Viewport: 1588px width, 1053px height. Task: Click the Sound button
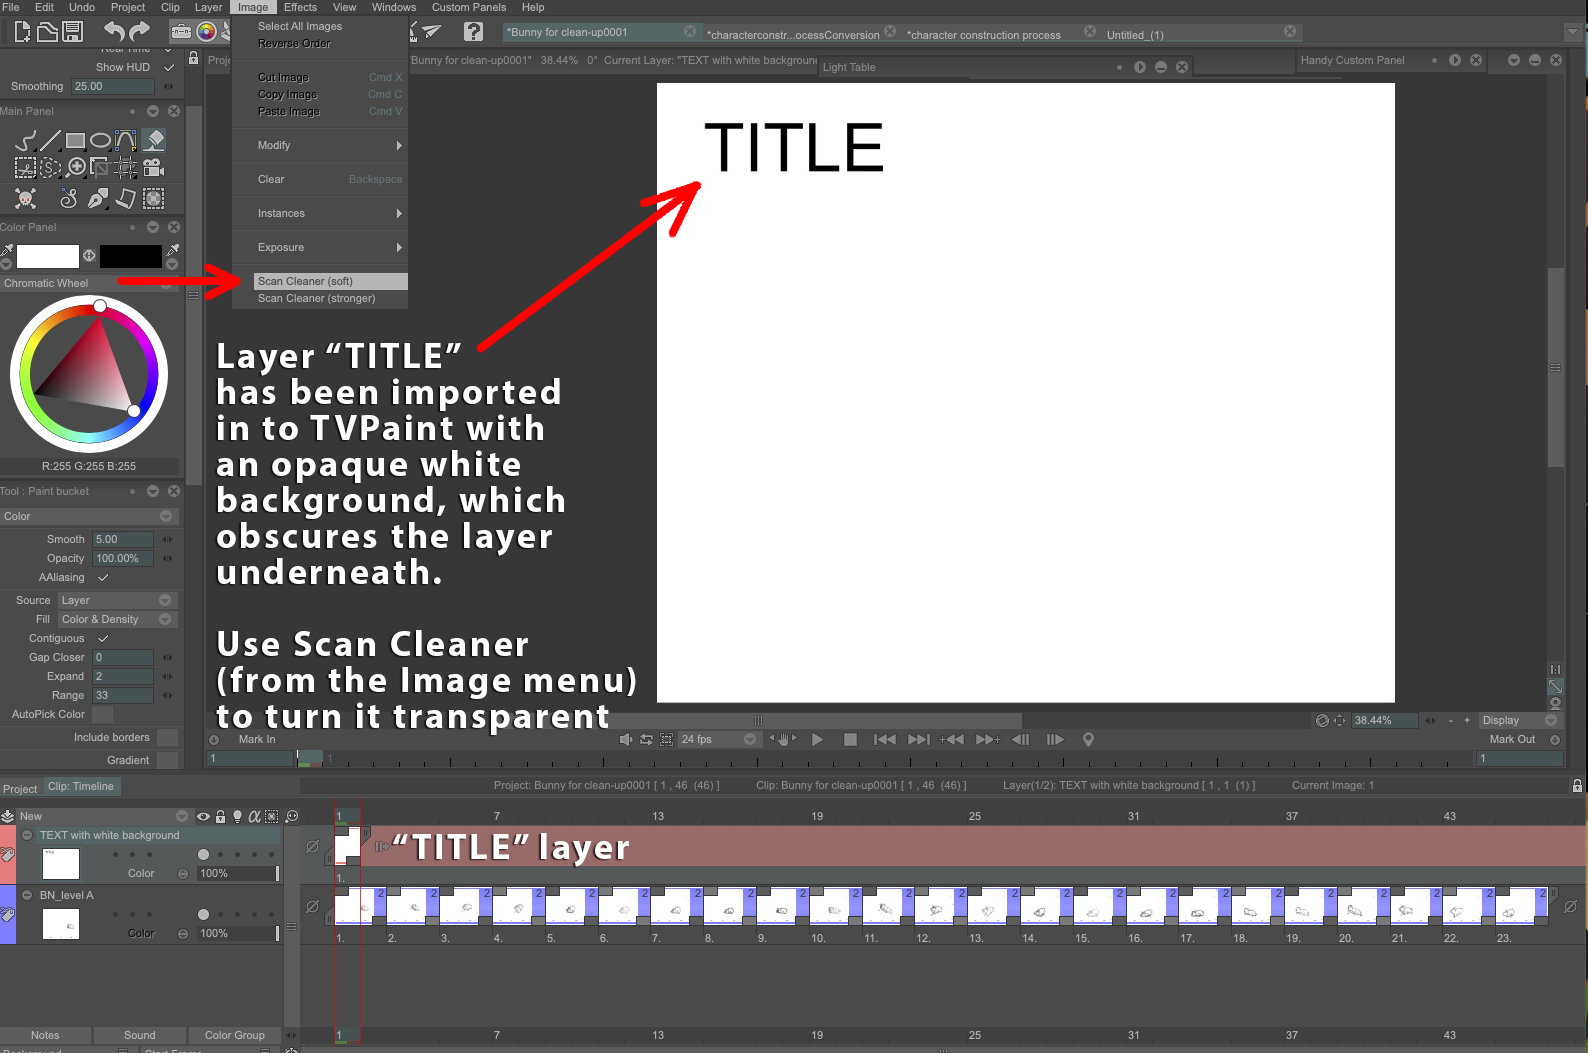click(x=139, y=1035)
